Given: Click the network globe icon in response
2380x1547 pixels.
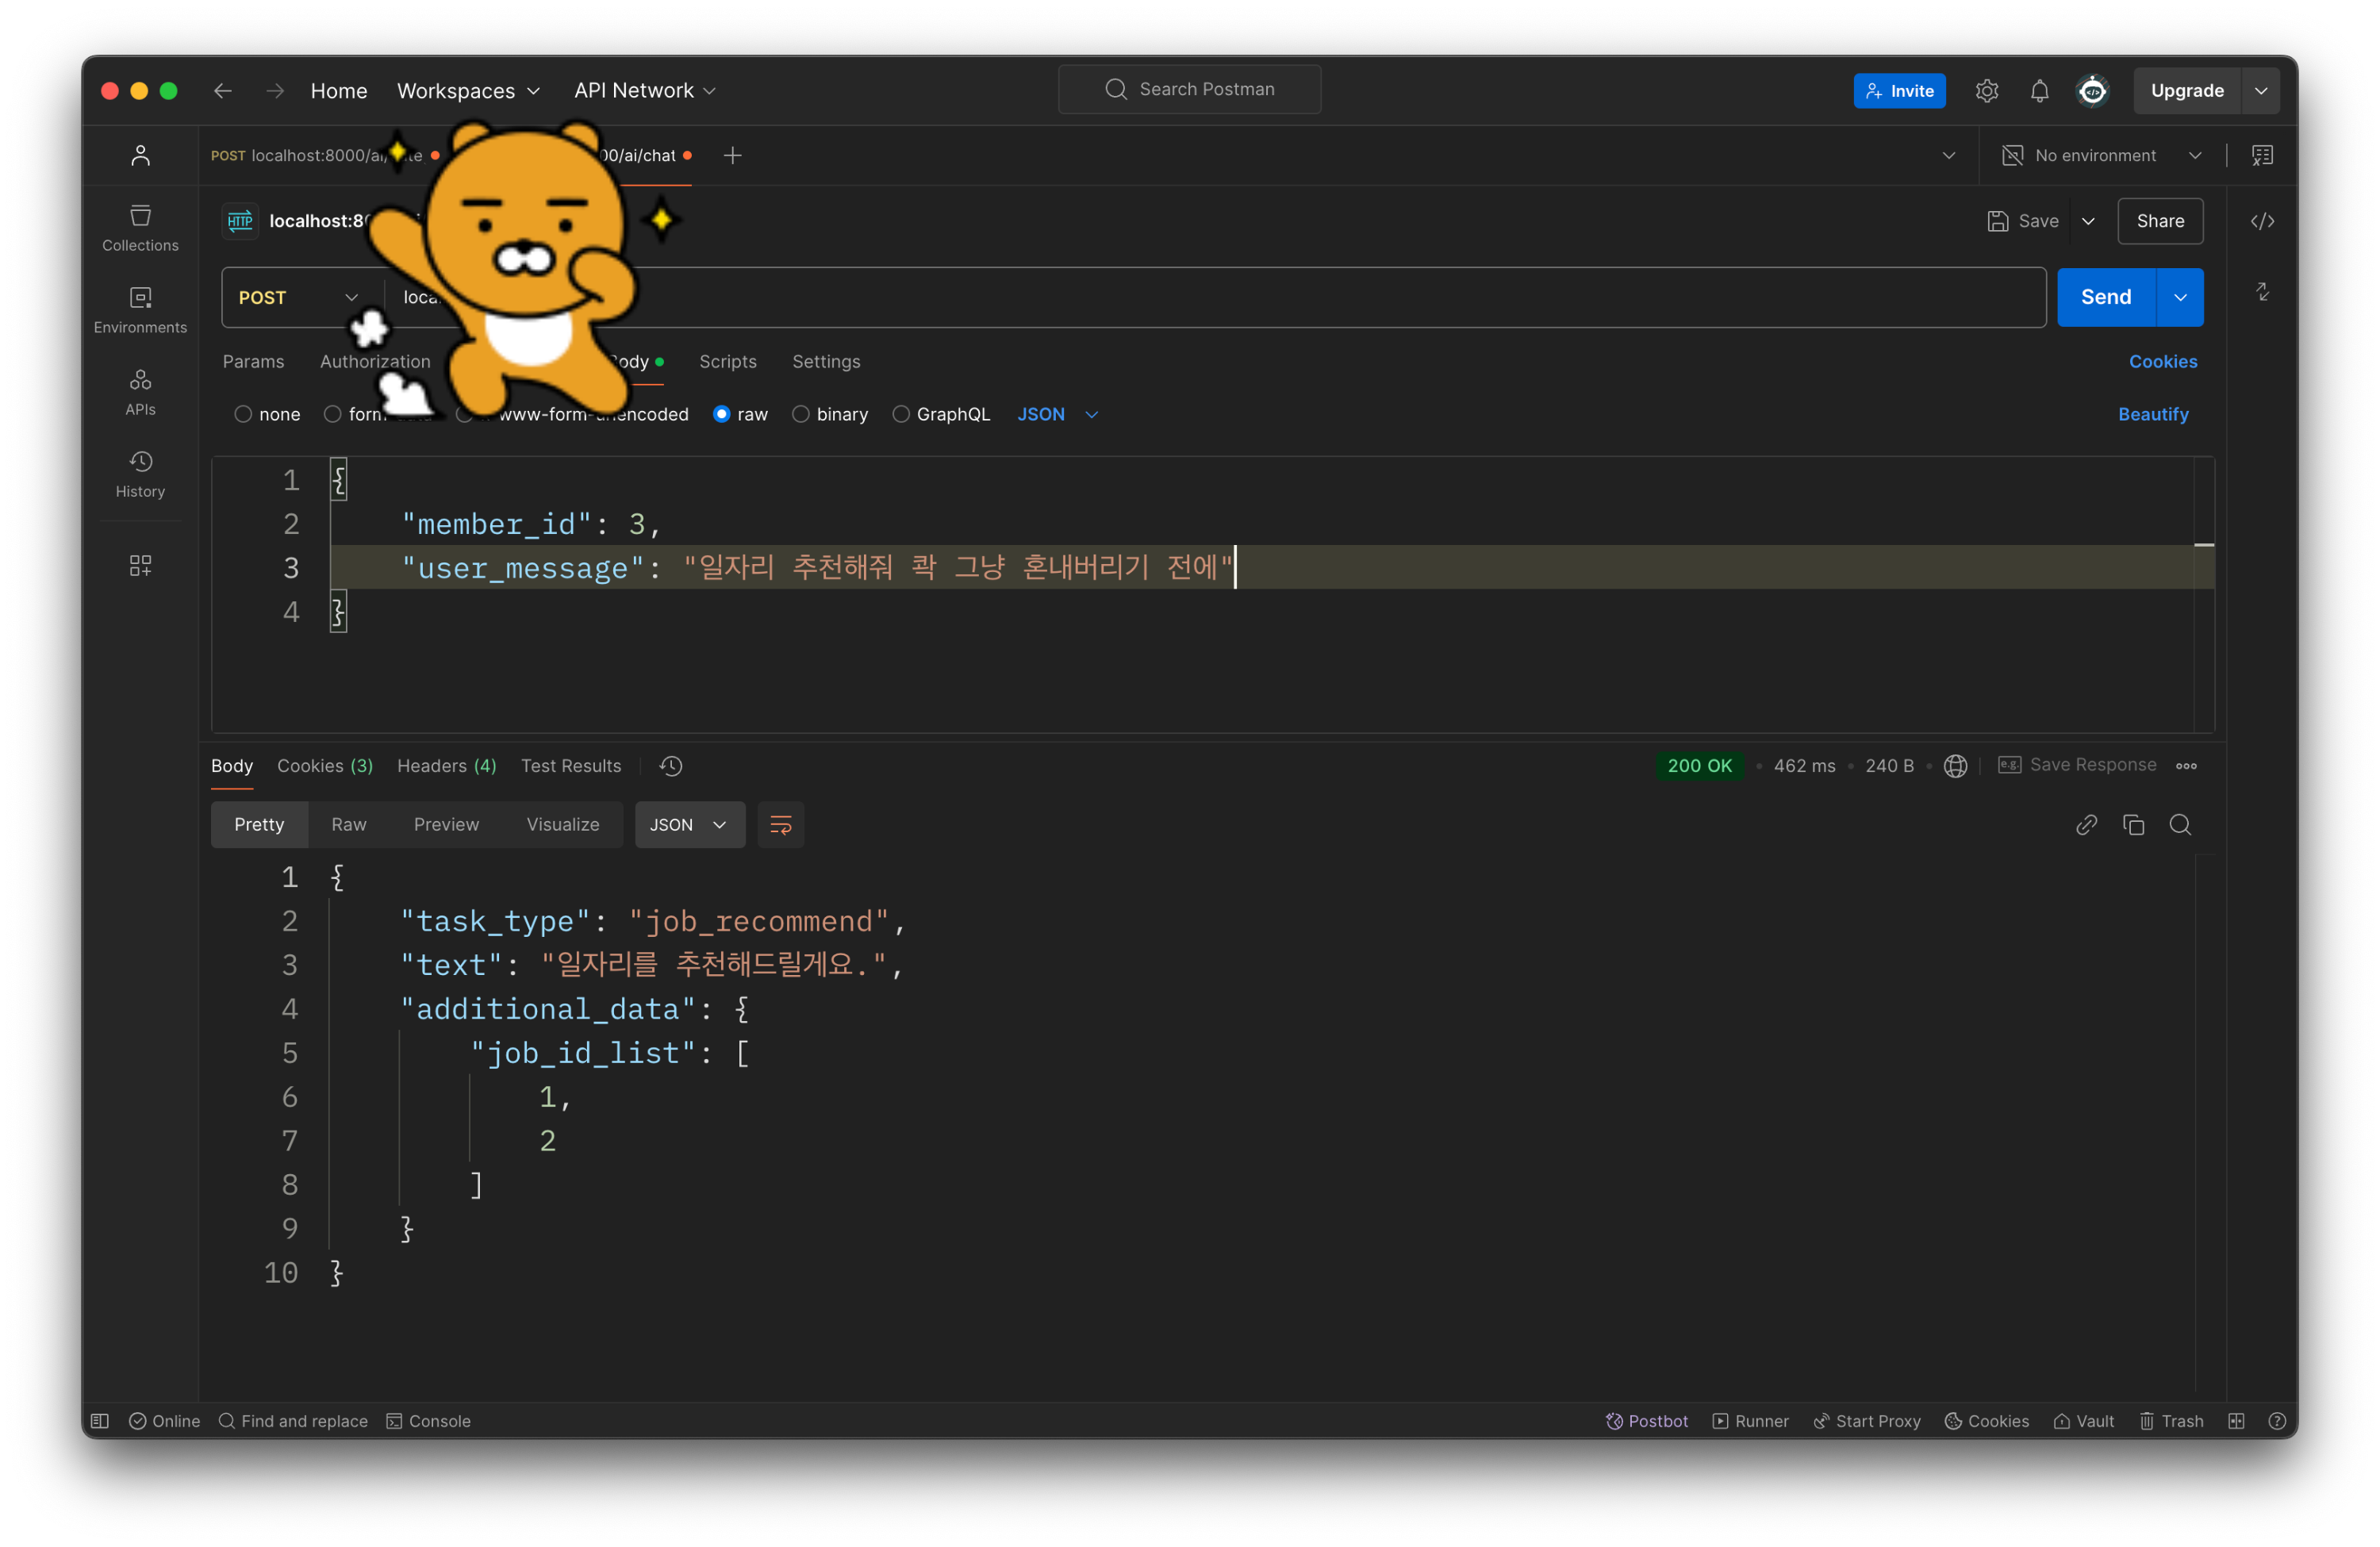Looking at the screenshot, I should [x=1956, y=766].
